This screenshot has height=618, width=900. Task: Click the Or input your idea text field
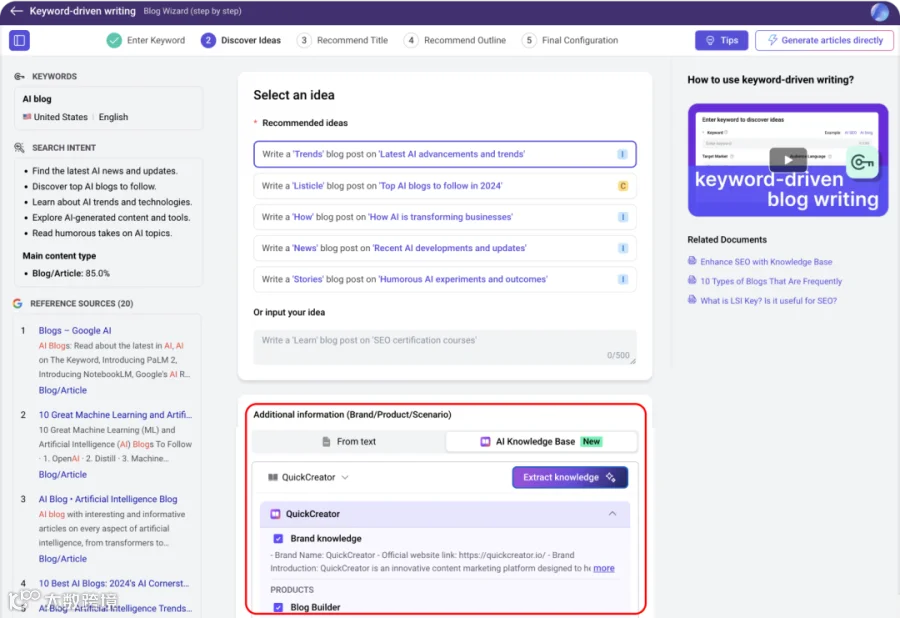click(x=444, y=347)
